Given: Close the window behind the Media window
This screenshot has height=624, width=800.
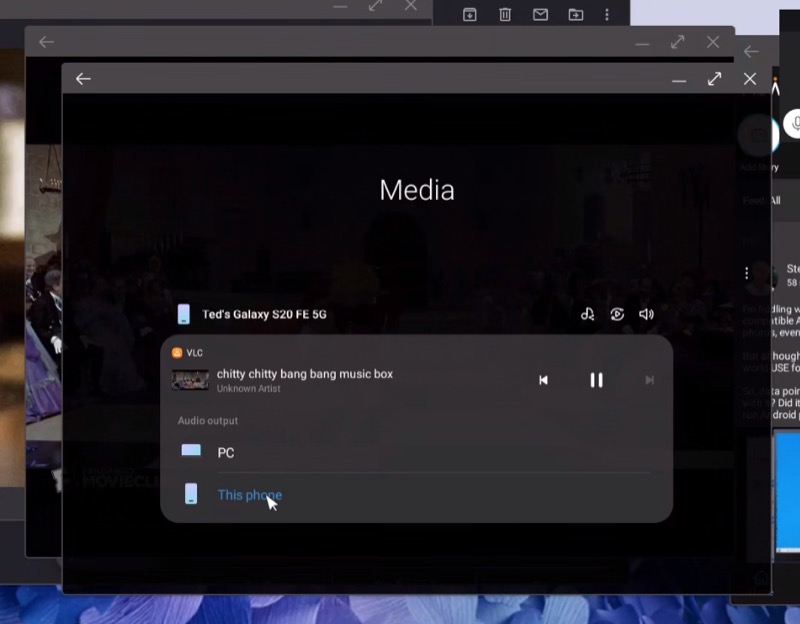Looking at the screenshot, I should tap(713, 42).
